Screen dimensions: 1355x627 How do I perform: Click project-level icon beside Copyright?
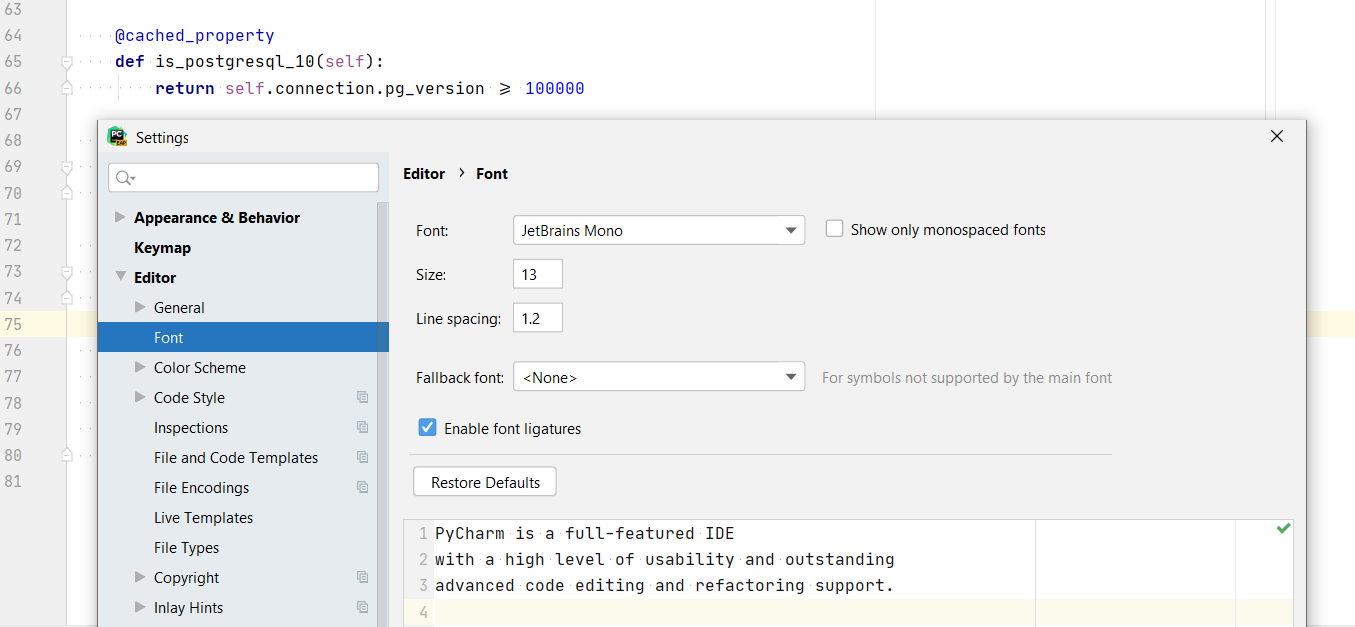coord(362,577)
